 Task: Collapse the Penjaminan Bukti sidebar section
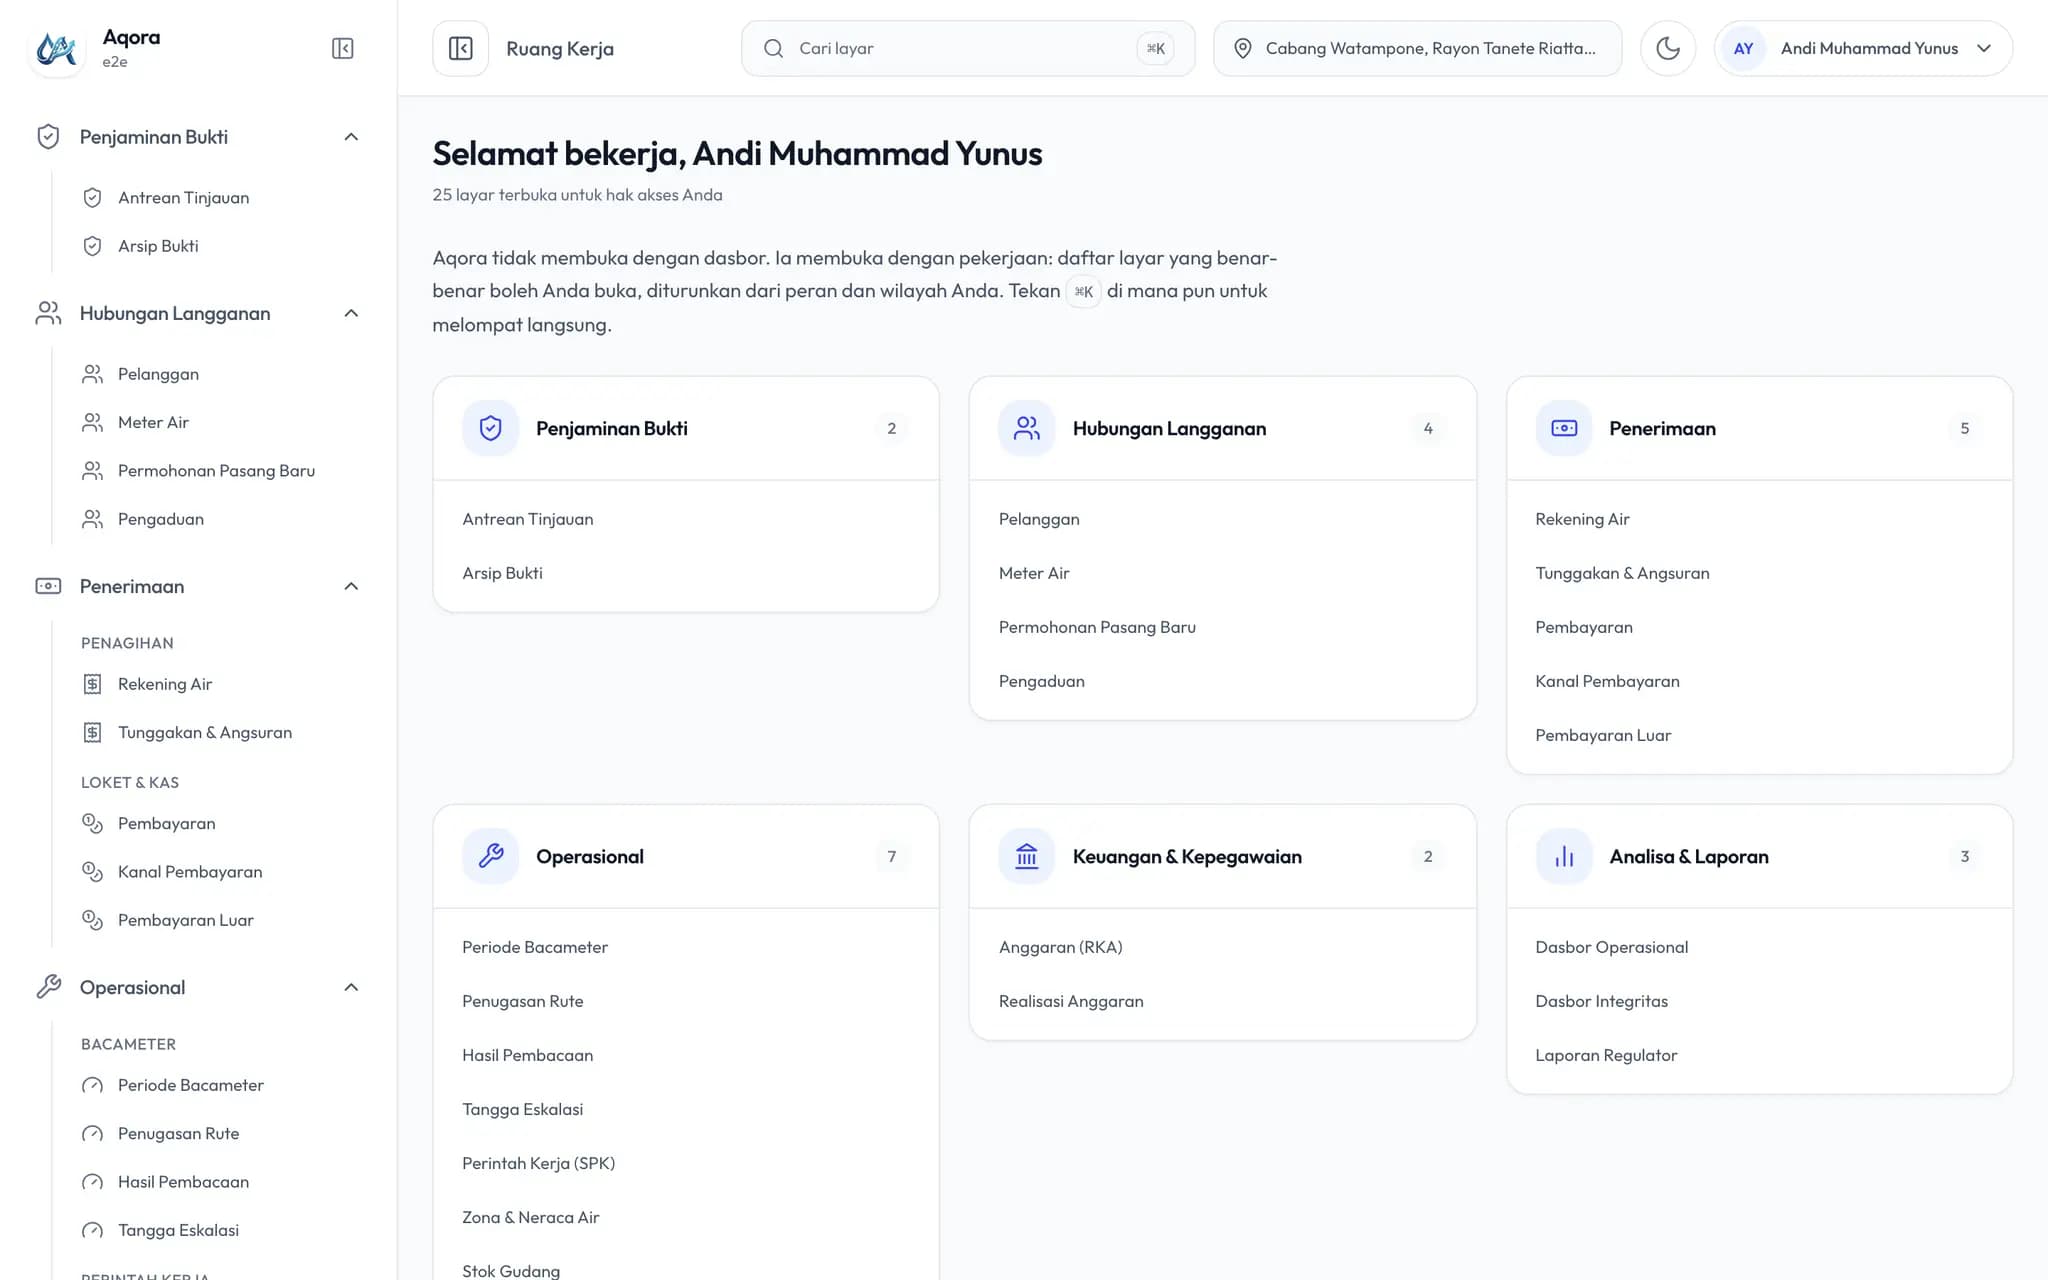[x=351, y=137]
